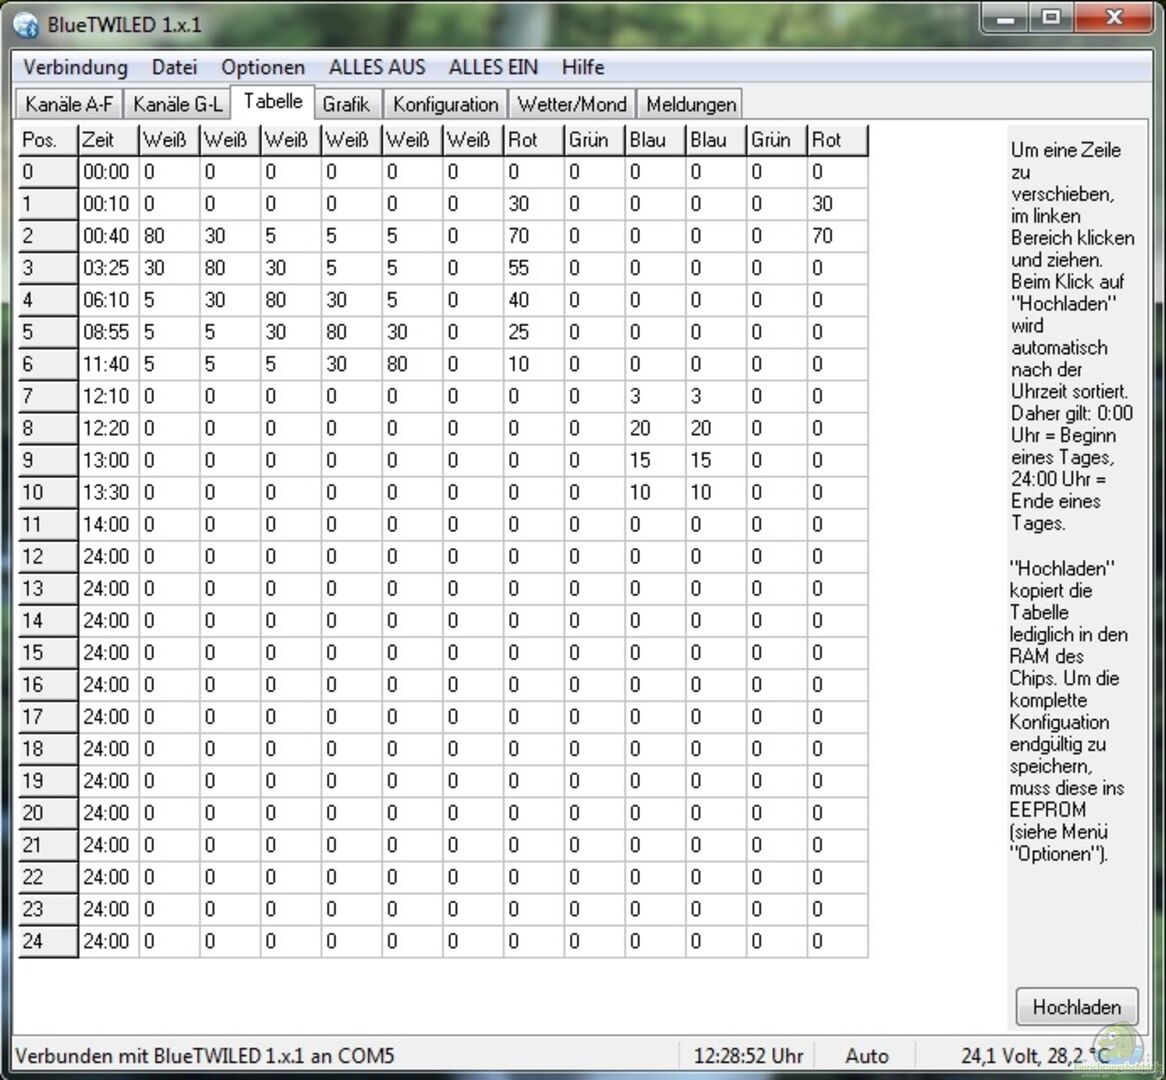Image resolution: width=1166 pixels, height=1080 pixels.
Task: Open the Konfiguration tab
Action: pos(445,104)
